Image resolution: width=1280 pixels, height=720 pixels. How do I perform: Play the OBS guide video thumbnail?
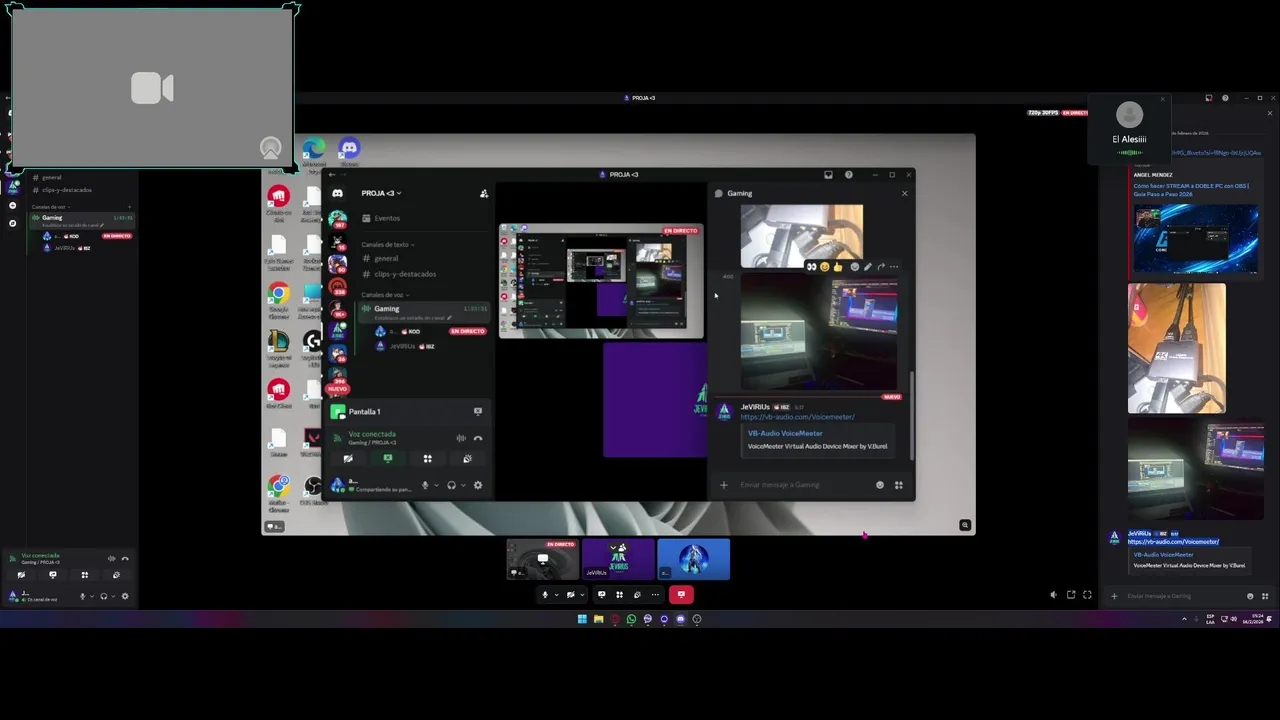pyautogui.click(x=1196, y=237)
